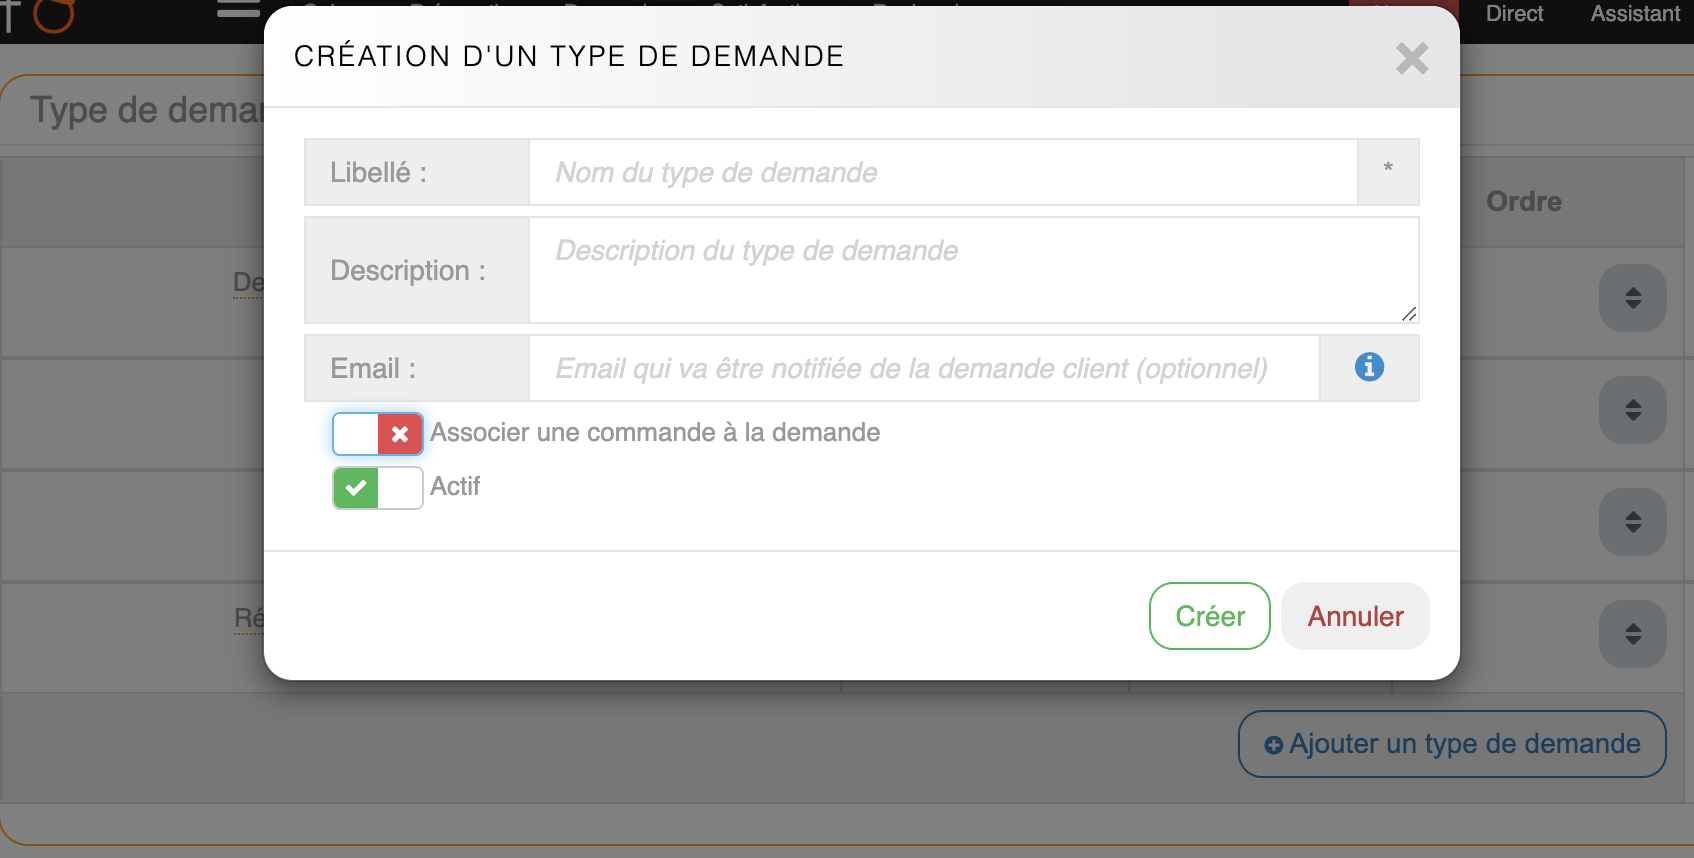This screenshot has height=858, width=1694.
Task: Click the Ordre column header
Action: [x=1523, y=202]
